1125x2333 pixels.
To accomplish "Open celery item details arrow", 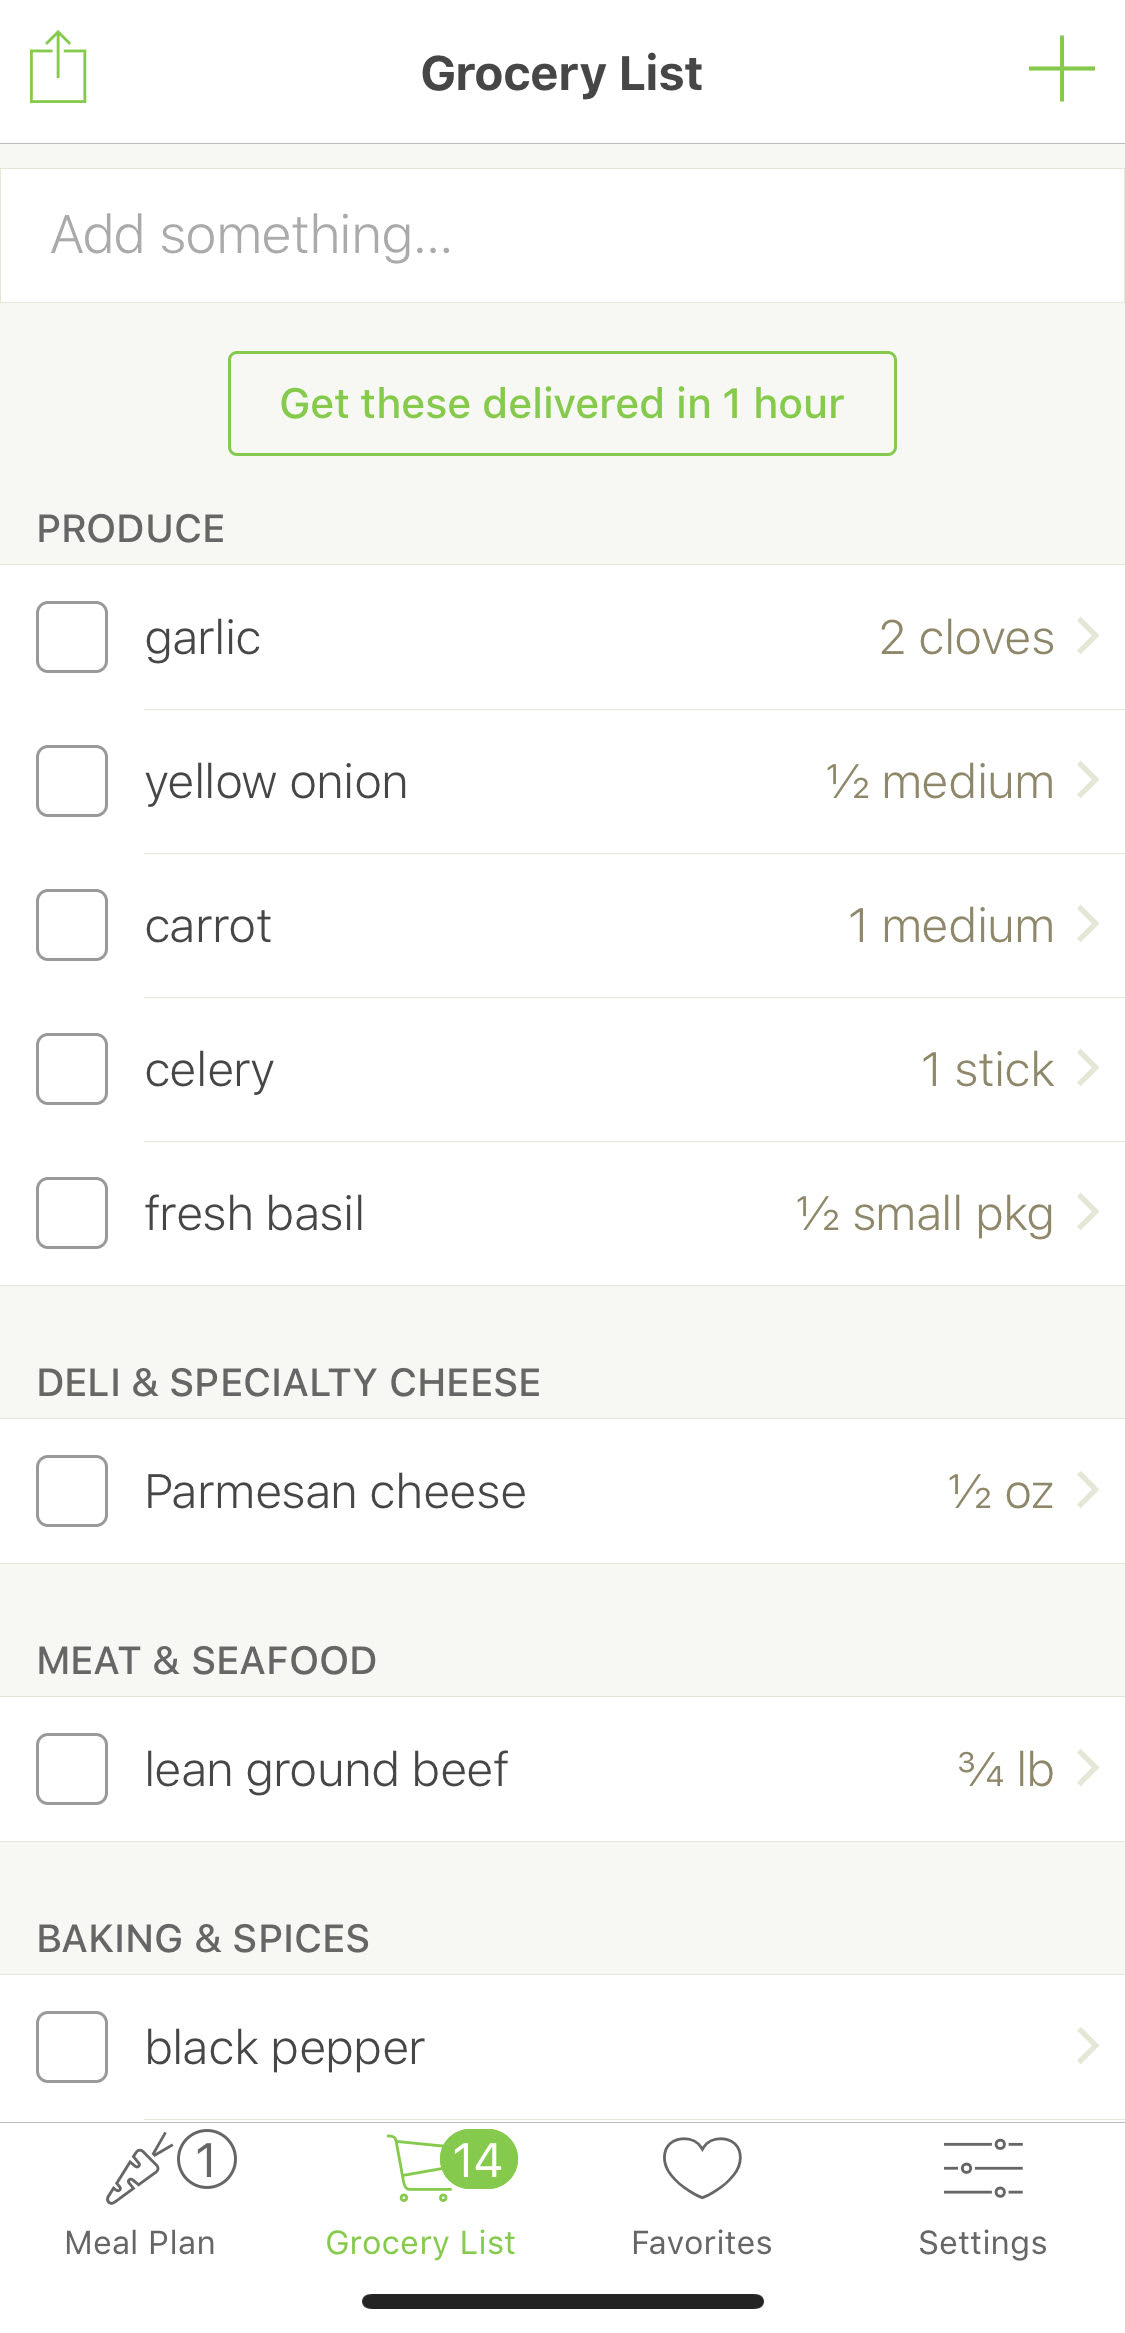I will coord(1088,1068).
